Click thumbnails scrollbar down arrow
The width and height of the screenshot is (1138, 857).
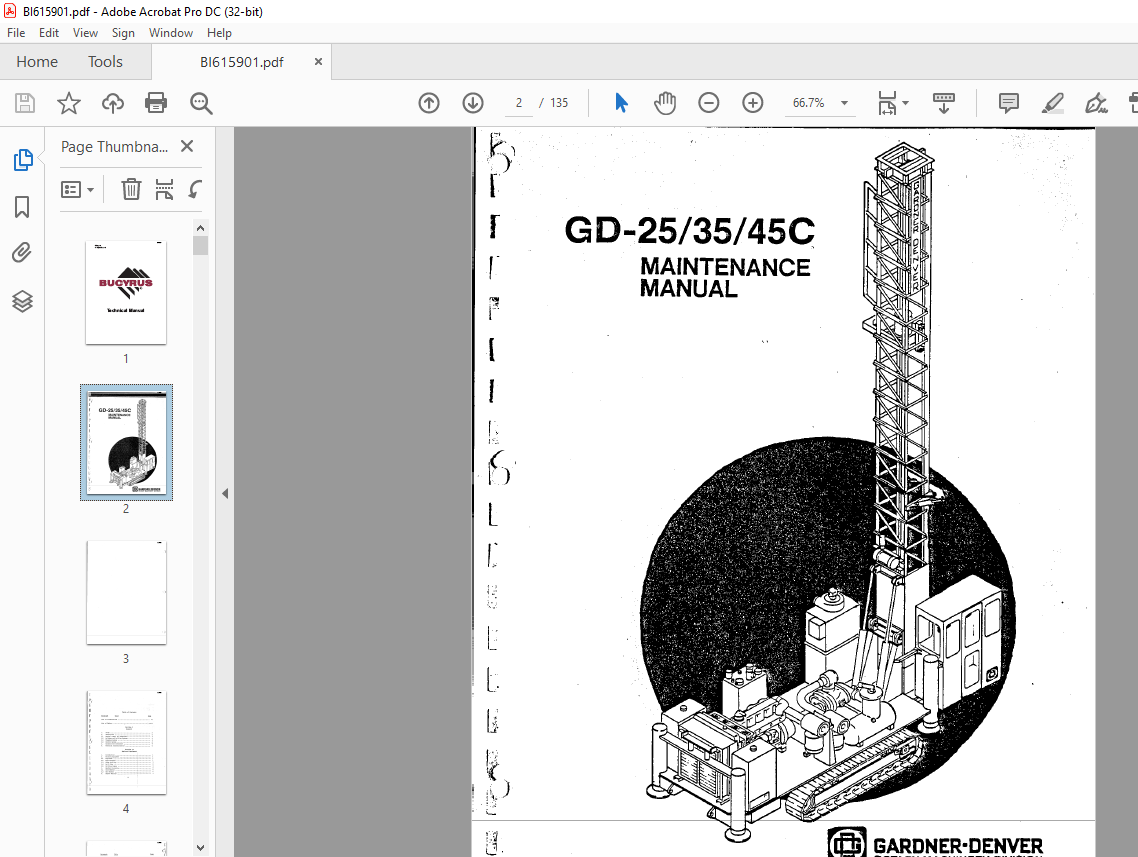pos(201,847)
